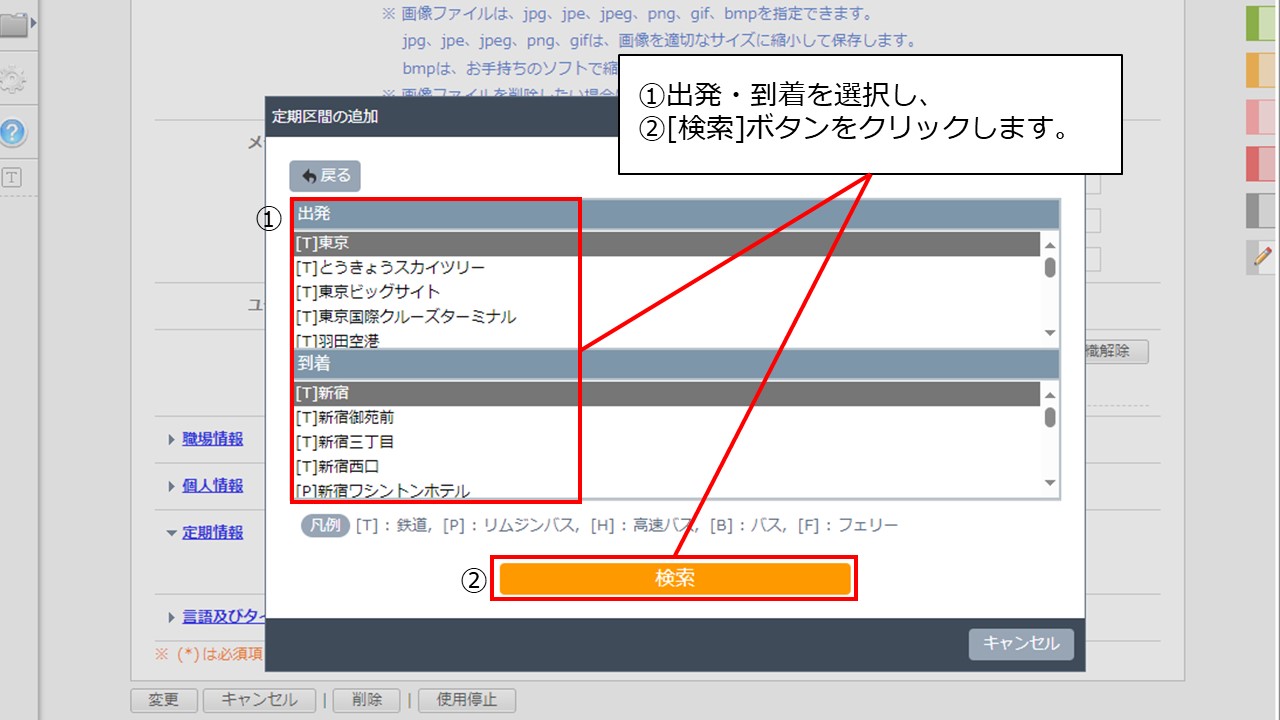Click the orange 検索 search button
This screenshot has width=1280, height=720.
[674, 578]
